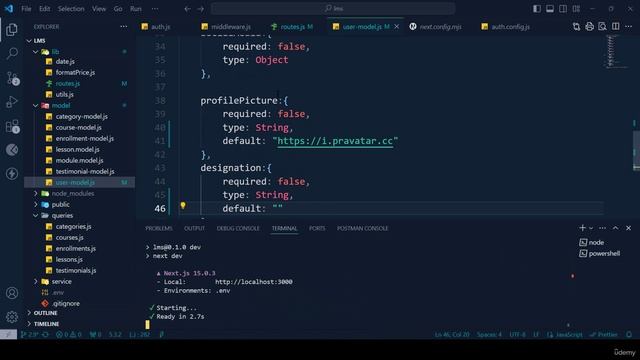
Task: Click the print icon in editor toolbar
Action: pyautogui.click(x=589, y=27)
